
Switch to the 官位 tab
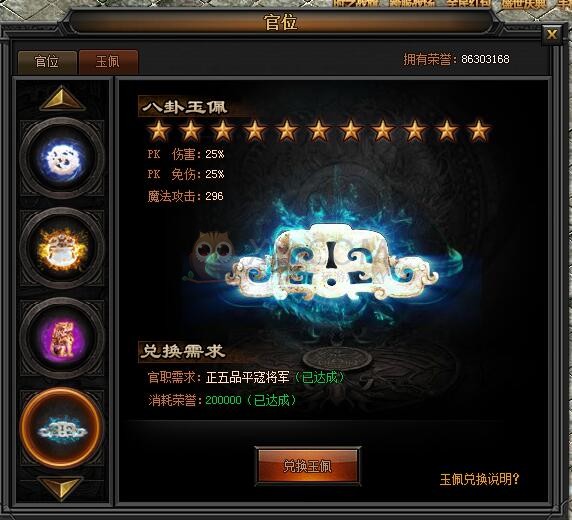pyautogui.click(x=47, y=61)
